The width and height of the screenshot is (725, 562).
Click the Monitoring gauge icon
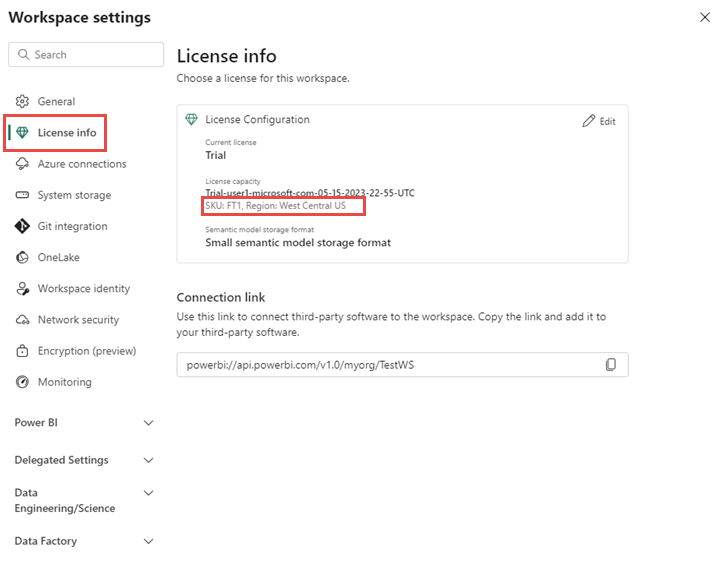23,382
